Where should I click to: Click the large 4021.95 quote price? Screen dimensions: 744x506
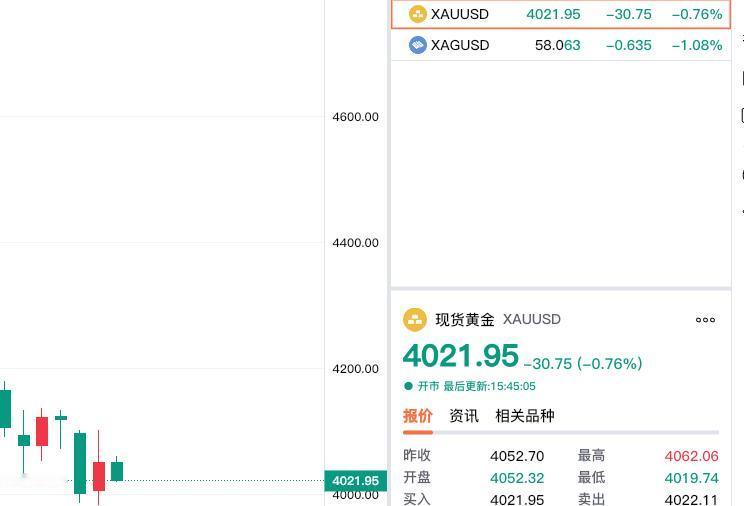click(461, 356)
